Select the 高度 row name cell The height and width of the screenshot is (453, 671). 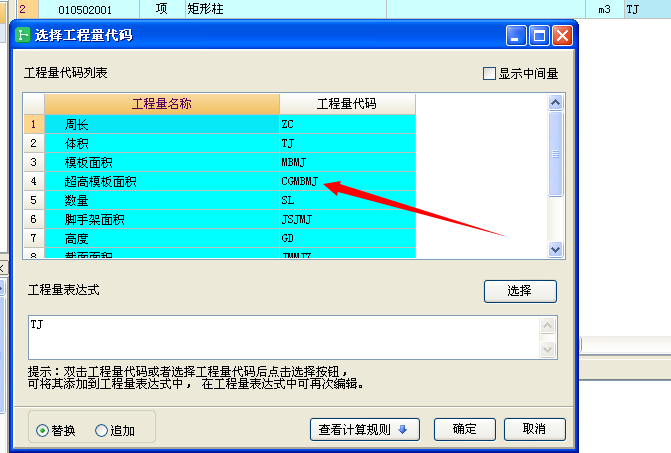click(162, 238)
